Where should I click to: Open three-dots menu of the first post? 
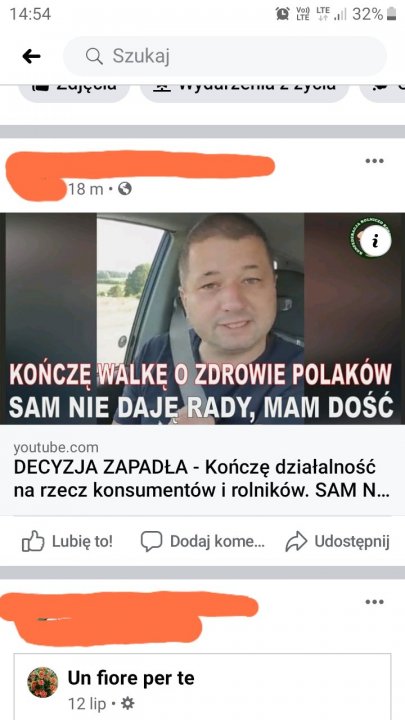[x=374, y=161]
